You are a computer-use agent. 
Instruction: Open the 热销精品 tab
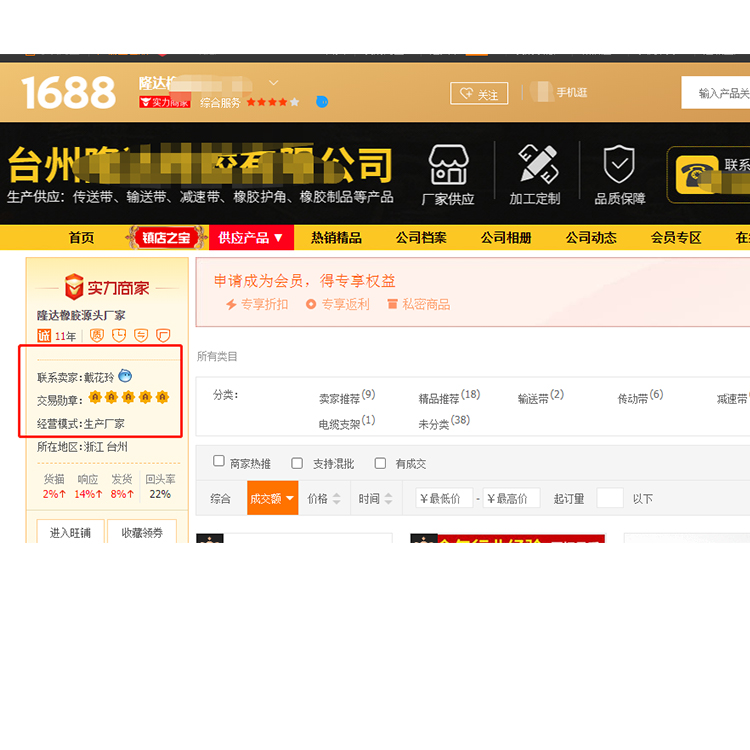coord(336,238)
